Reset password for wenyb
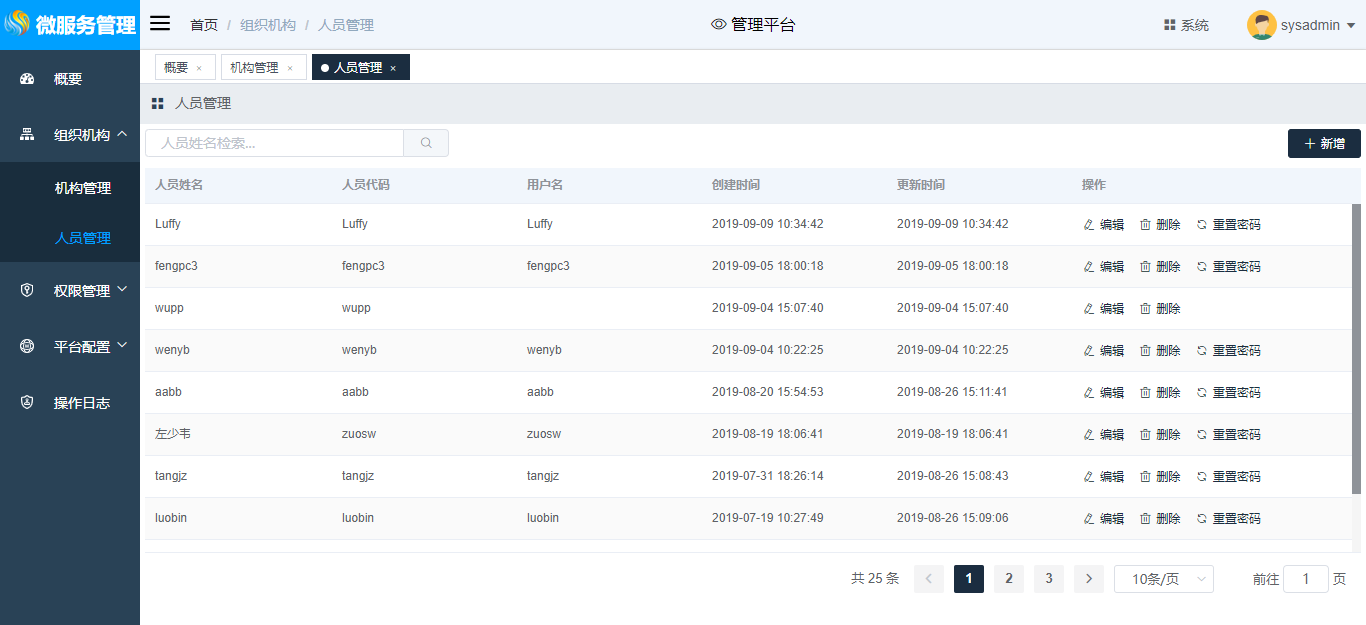The width and height of the screenshot is (1366, 625). pyautogui.click(x=1228, y=351)
